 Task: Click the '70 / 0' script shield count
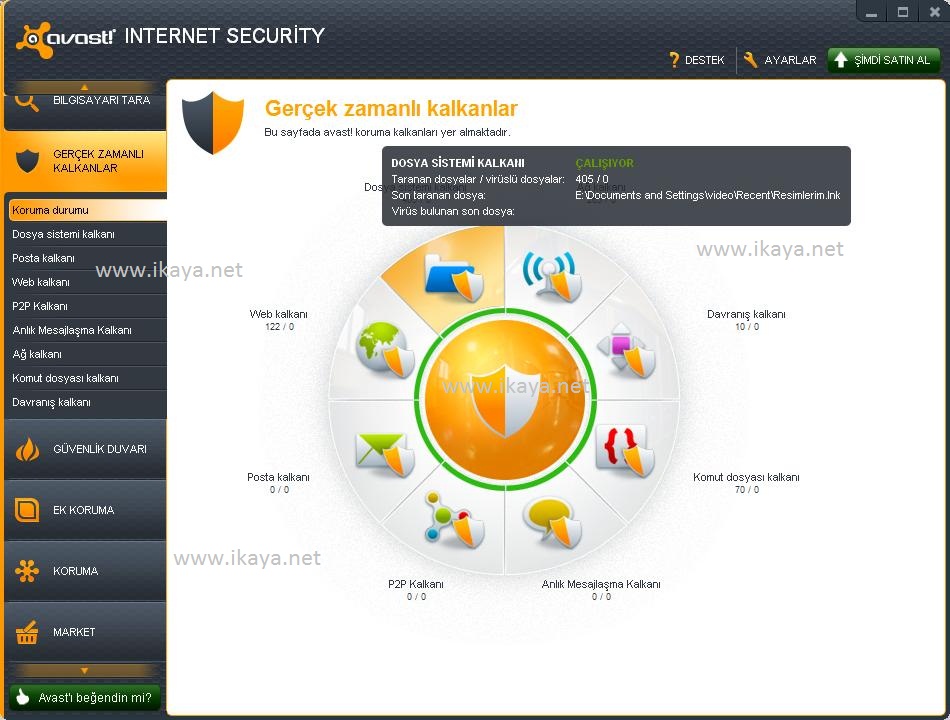click(746, 490)
